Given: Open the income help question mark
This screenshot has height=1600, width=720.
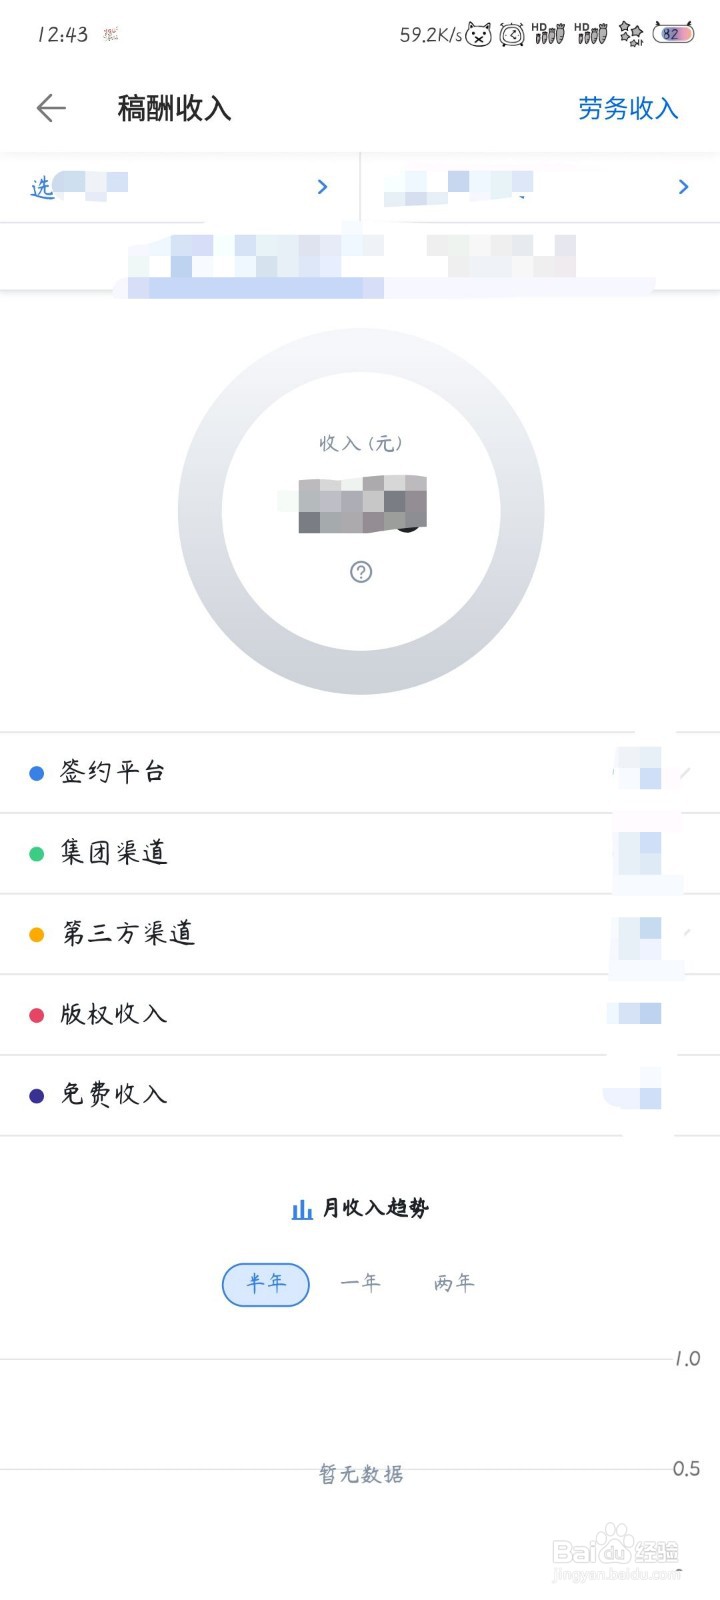Looking at the screenshot, I should point(361,572).
